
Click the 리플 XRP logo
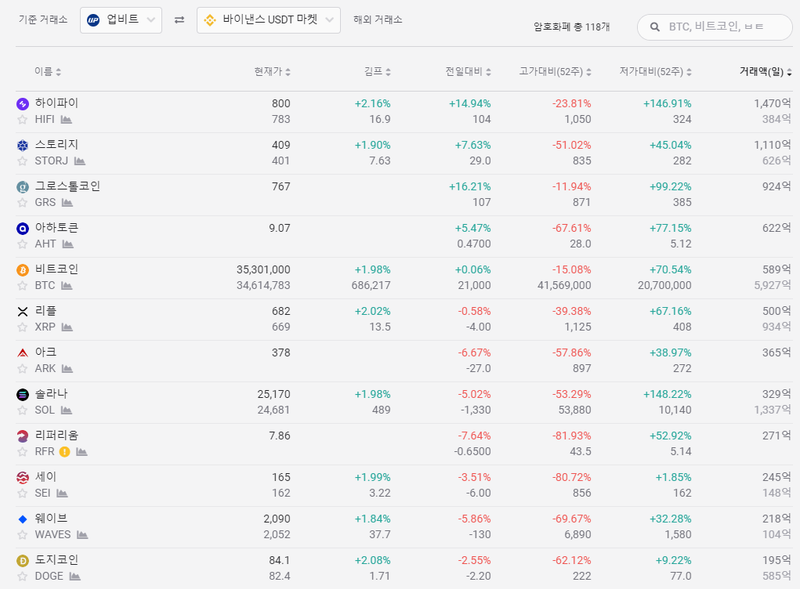coord(22,312)
